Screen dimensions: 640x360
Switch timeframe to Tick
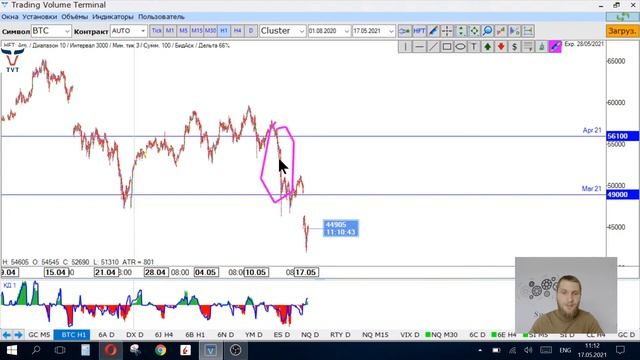click(x=156, y=31)
